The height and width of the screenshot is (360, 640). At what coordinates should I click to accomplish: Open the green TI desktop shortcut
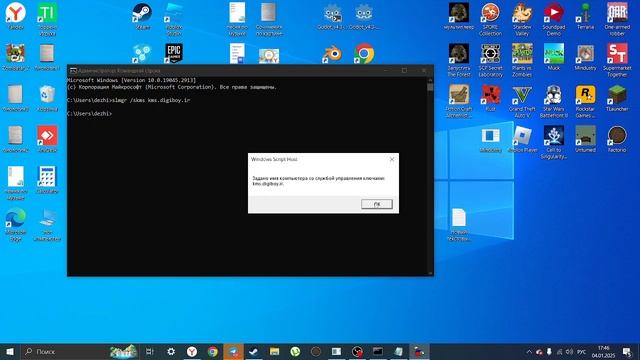point(47,19)
